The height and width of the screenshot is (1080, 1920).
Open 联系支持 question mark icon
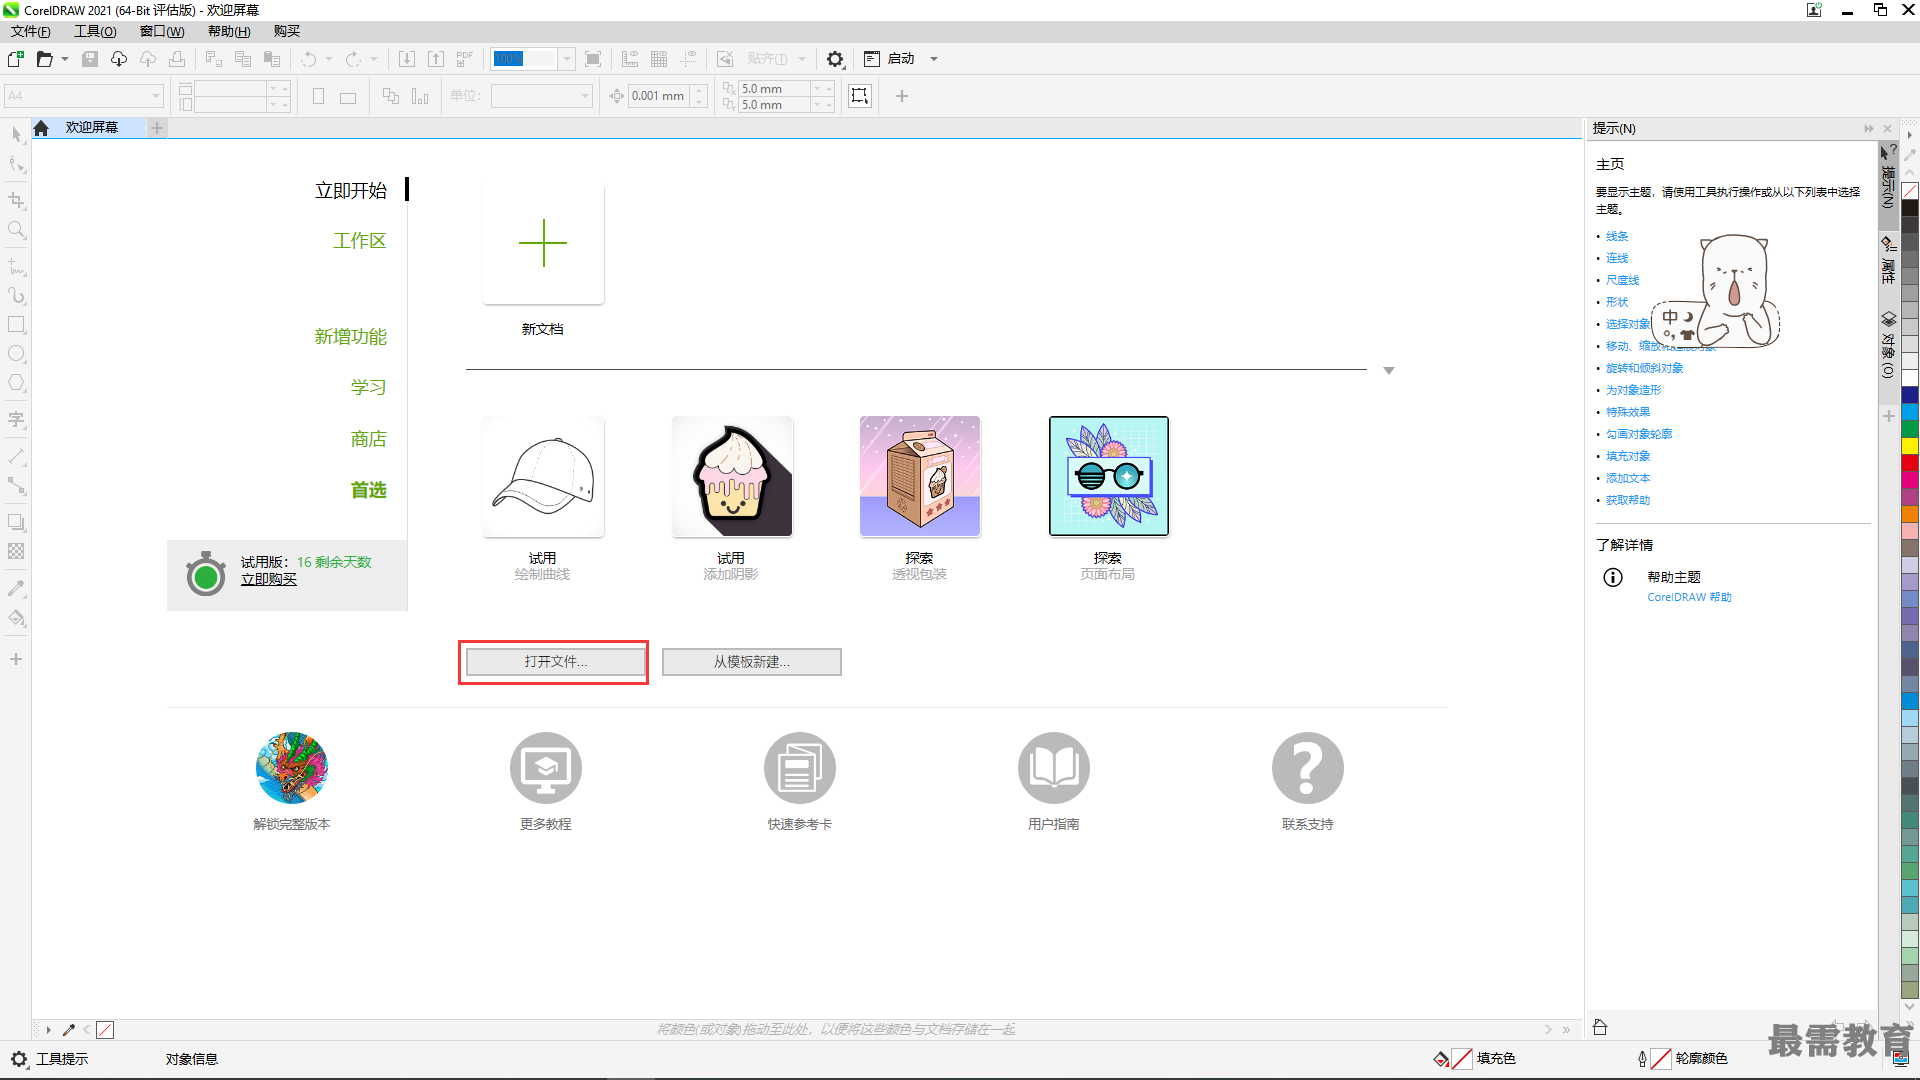1308,768
